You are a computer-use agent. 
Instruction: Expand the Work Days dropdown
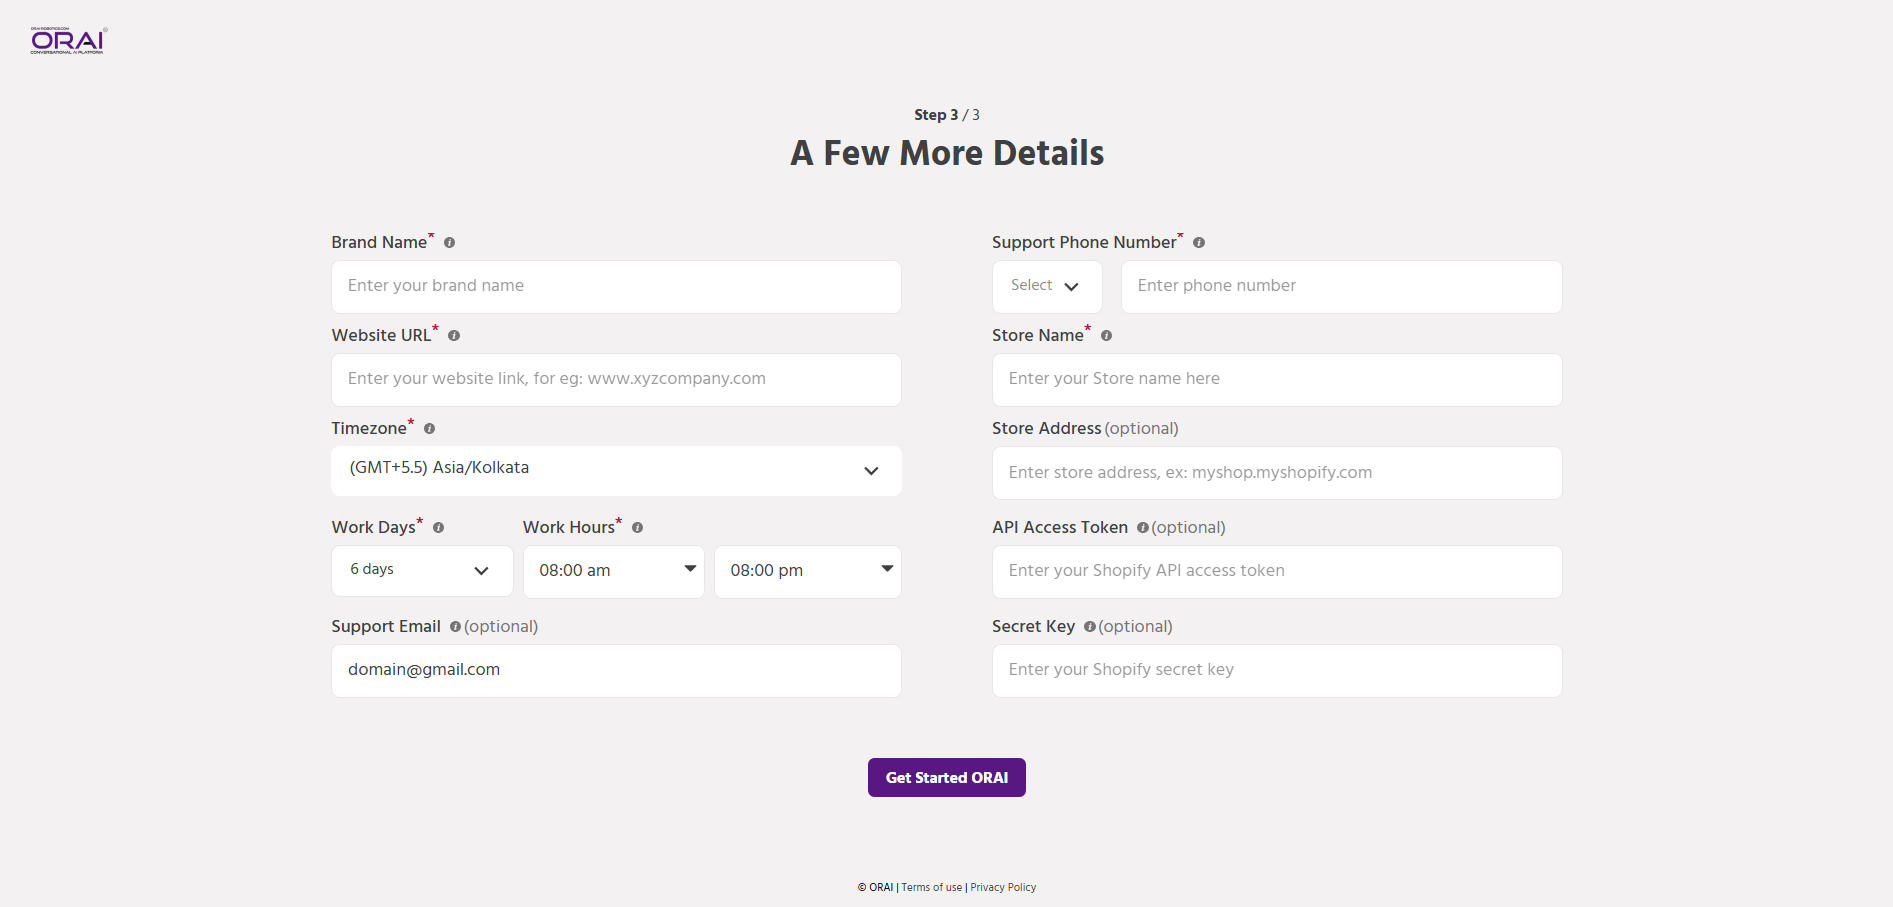(x=421, y=570)
